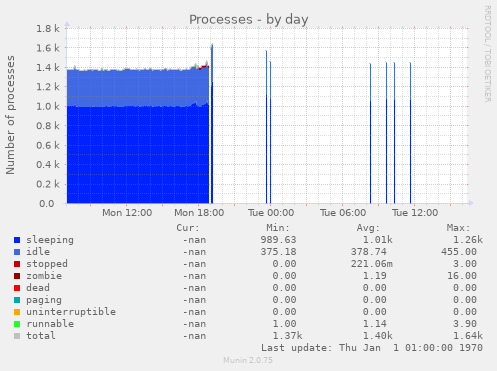497x371 pixels.
Task: Click total minimum value 1.37k
Action: pyautogui.click(x=287, y=336)
